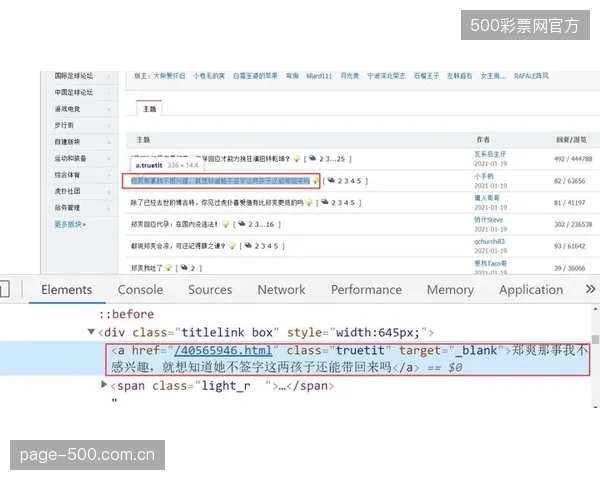Click the 更多版块» link
The height and width of the screenshot is (480, 600).
point(70,224)
